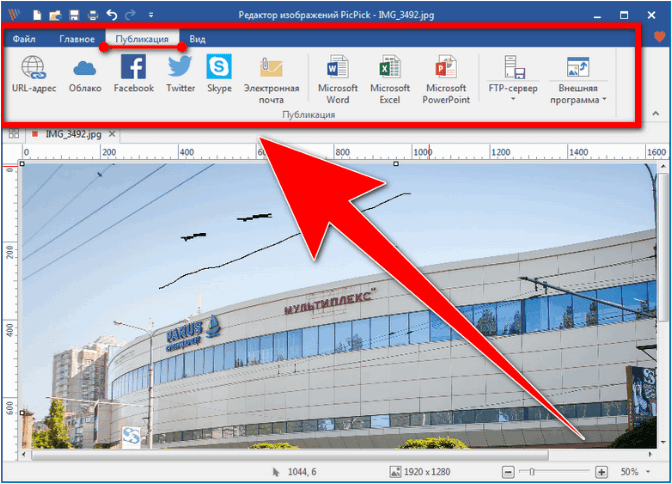
Task: Switch to the Главное ribbon tab
Action: point(76,39)
